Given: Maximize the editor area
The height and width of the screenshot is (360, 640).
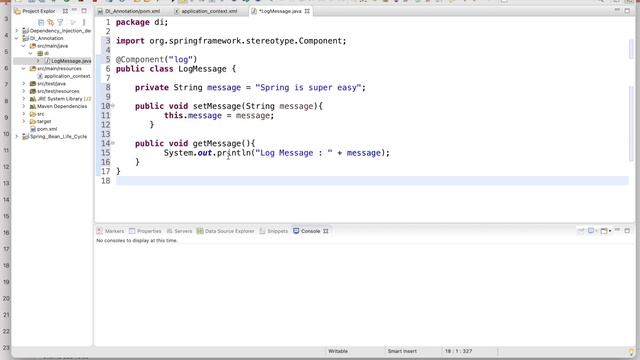Looking at the screenshot, I should (627, 11).
